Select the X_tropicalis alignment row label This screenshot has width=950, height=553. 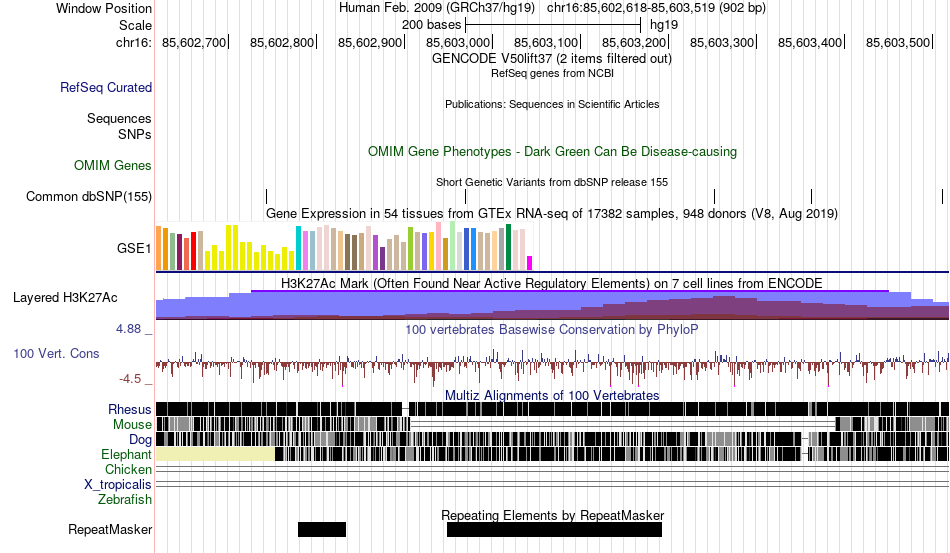[x=118, y=485]
